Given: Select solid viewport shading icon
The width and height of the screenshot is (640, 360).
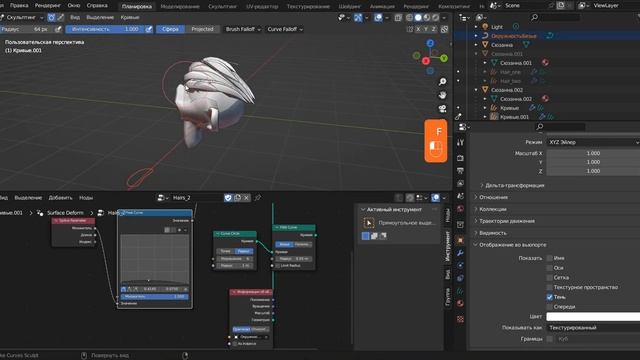Looking at the screenshot, I should click(418, 18).
